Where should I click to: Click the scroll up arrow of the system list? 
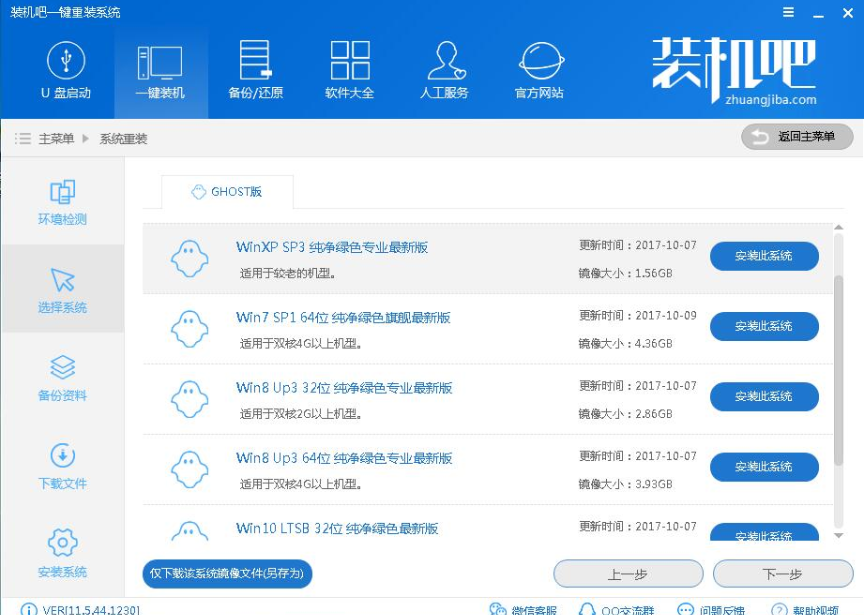point(838,227)
